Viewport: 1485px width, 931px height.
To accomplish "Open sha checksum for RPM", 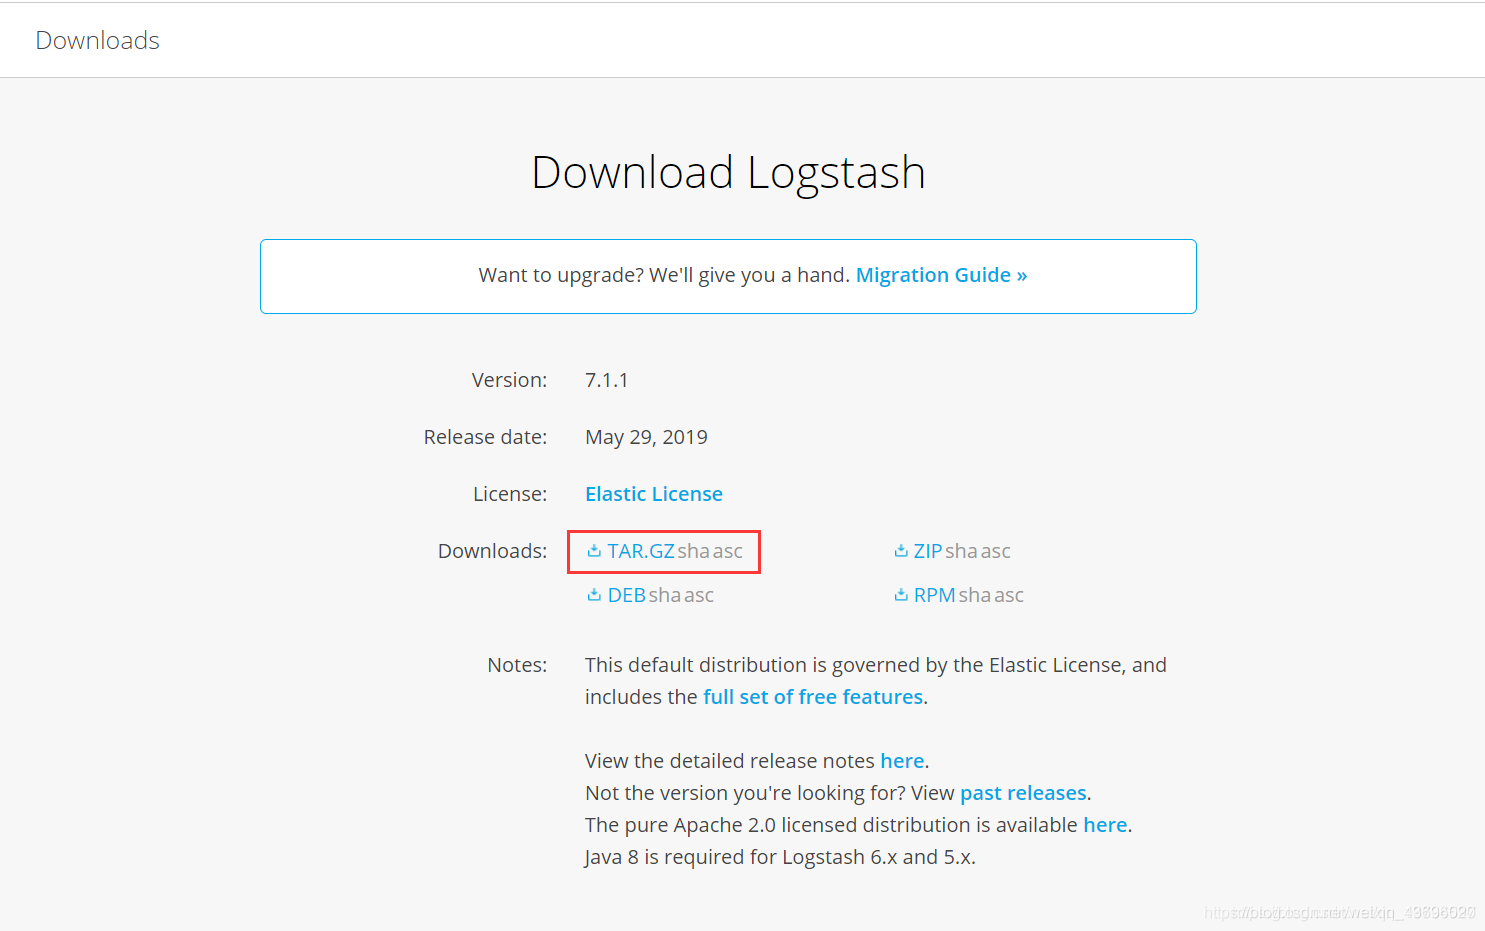I will coord(974,595).
